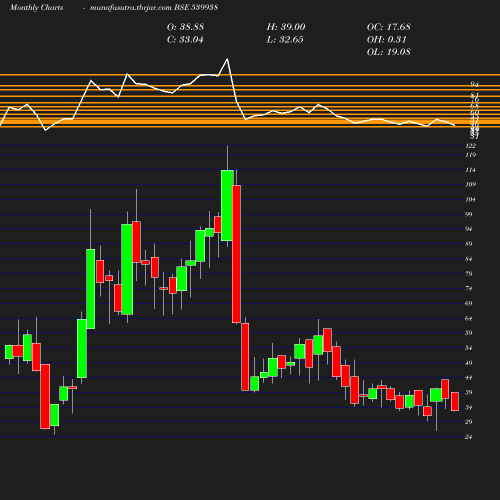The height and width of the screenshot is (500, 500).
Task: Click the "Monthly Charts" title text
Action: [x=36, y=7]
